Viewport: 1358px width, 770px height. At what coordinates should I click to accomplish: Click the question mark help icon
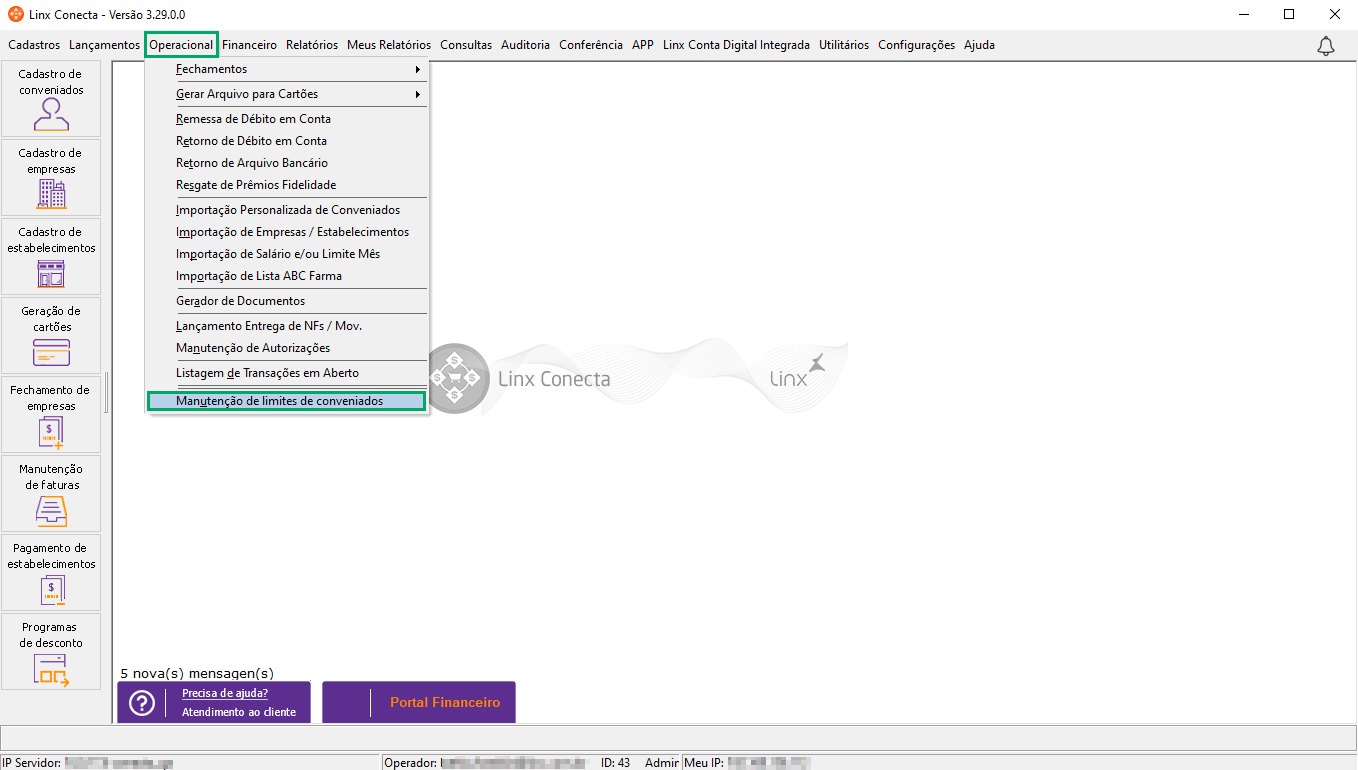point(142,703)
